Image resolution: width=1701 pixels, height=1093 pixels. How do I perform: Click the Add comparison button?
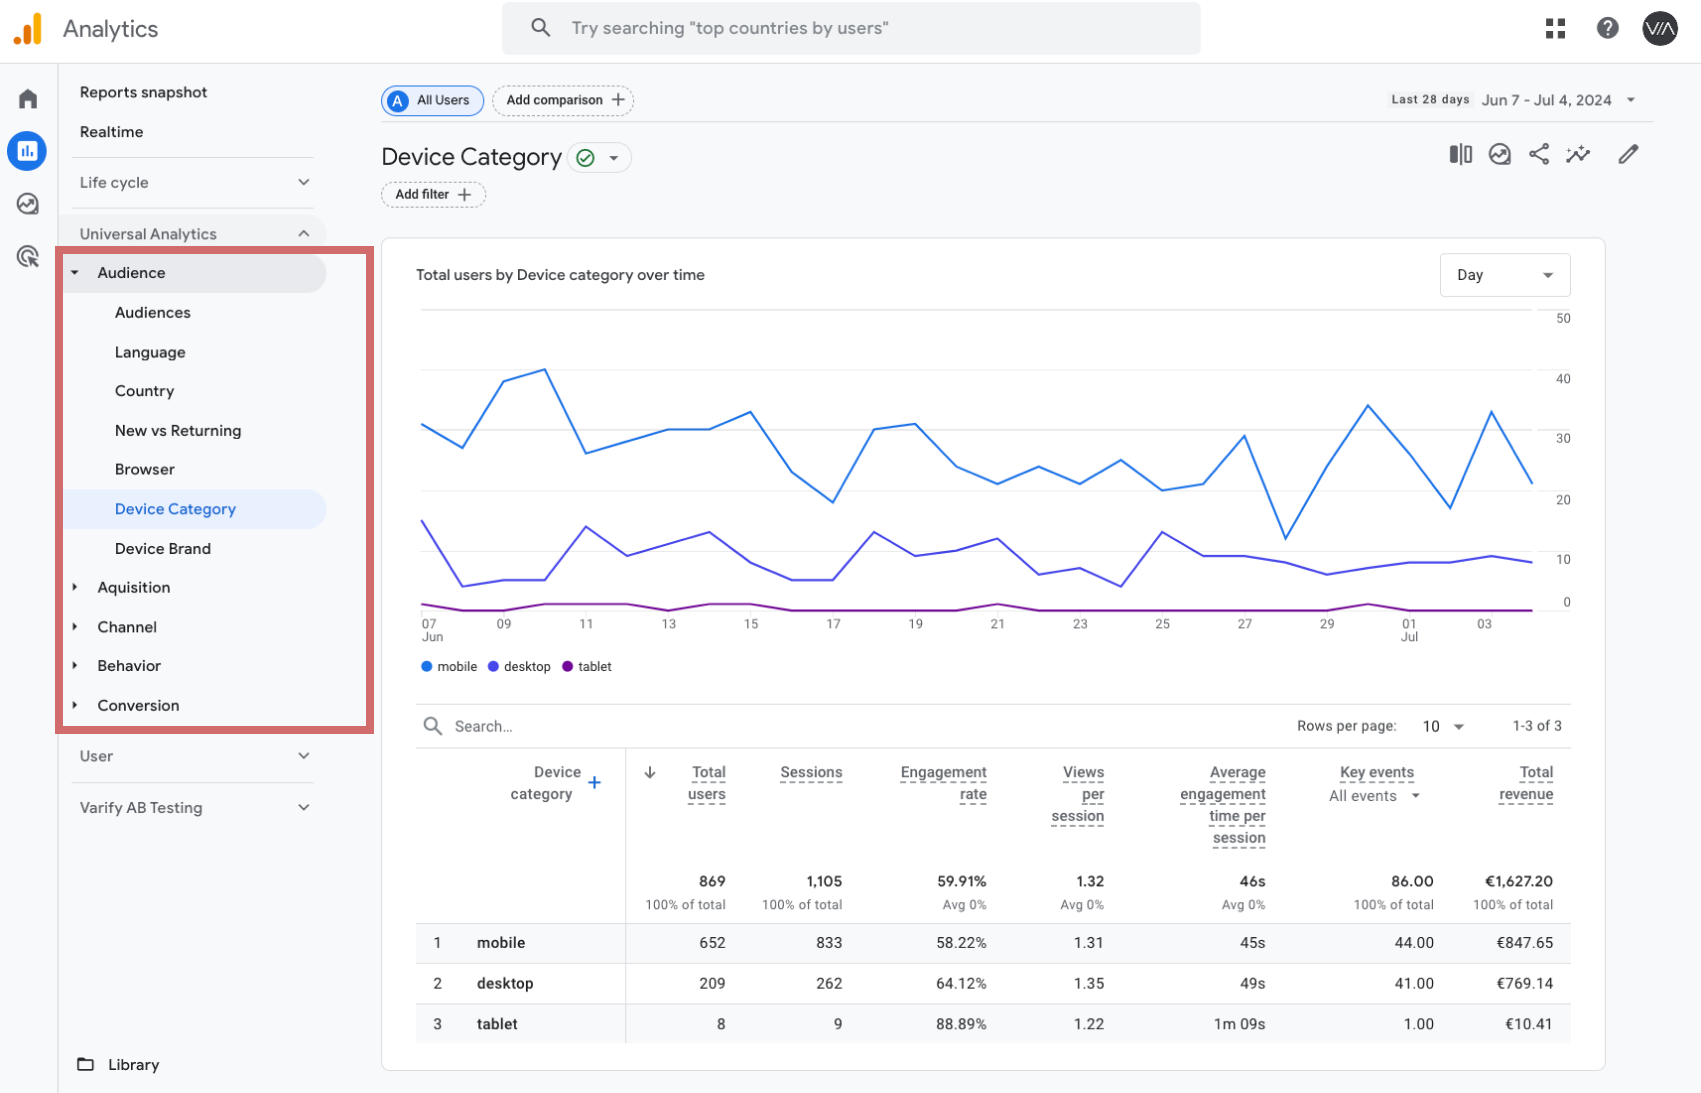coord(563,100)
